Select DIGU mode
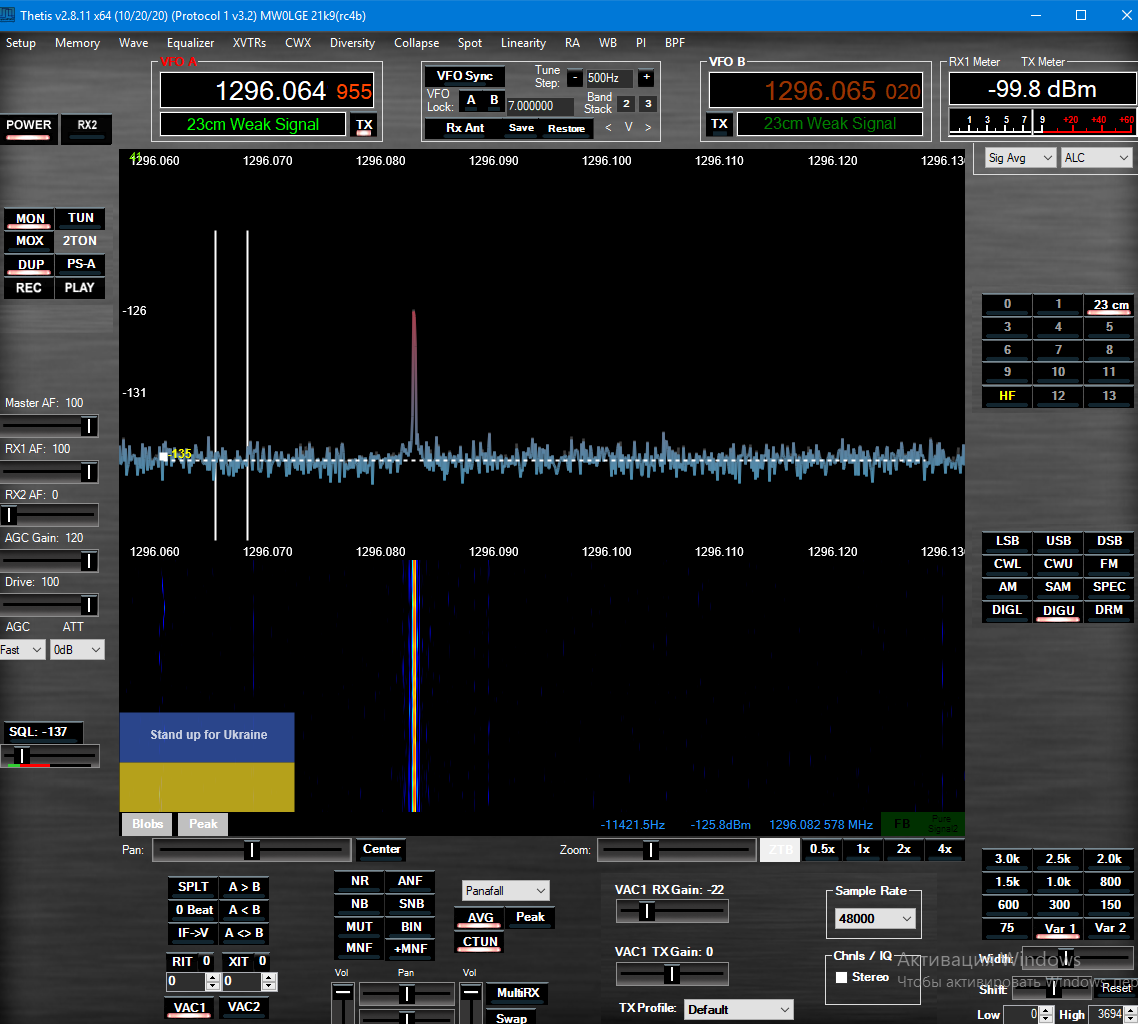This screenshot has width=1138, height=1024. tap(1057, 610)
